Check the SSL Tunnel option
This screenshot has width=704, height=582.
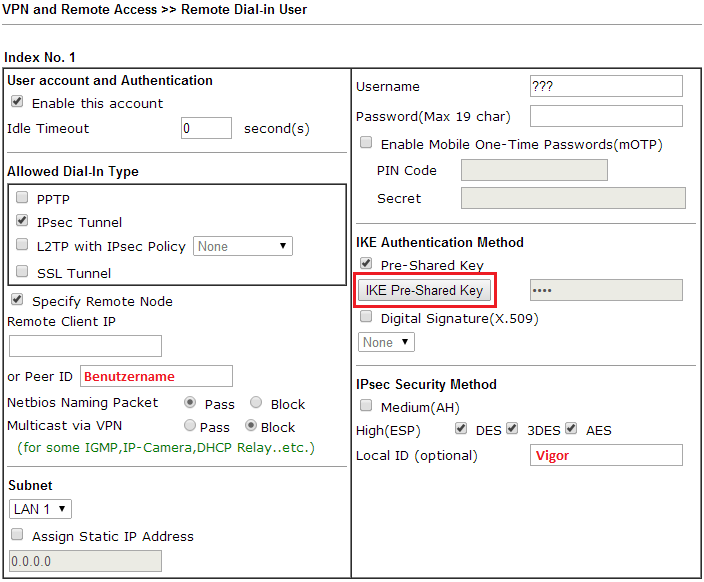click(x=22, y=271)
